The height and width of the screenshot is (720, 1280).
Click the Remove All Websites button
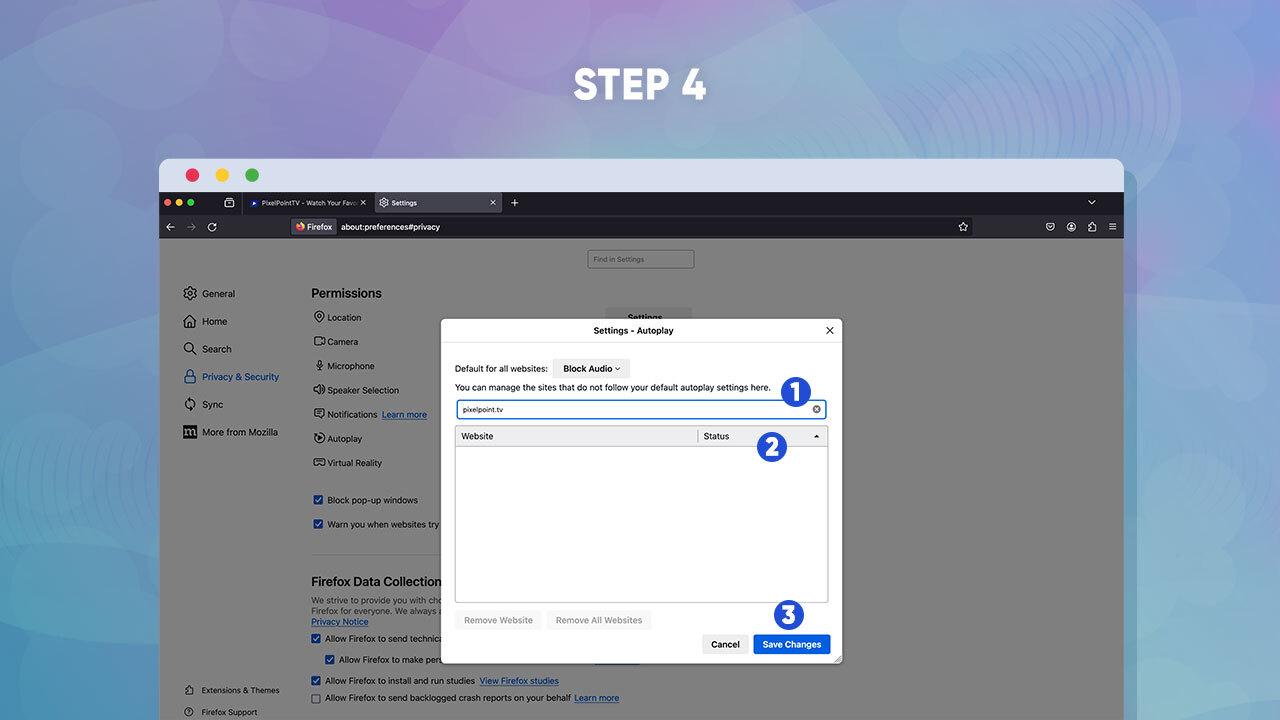point(599,620)
